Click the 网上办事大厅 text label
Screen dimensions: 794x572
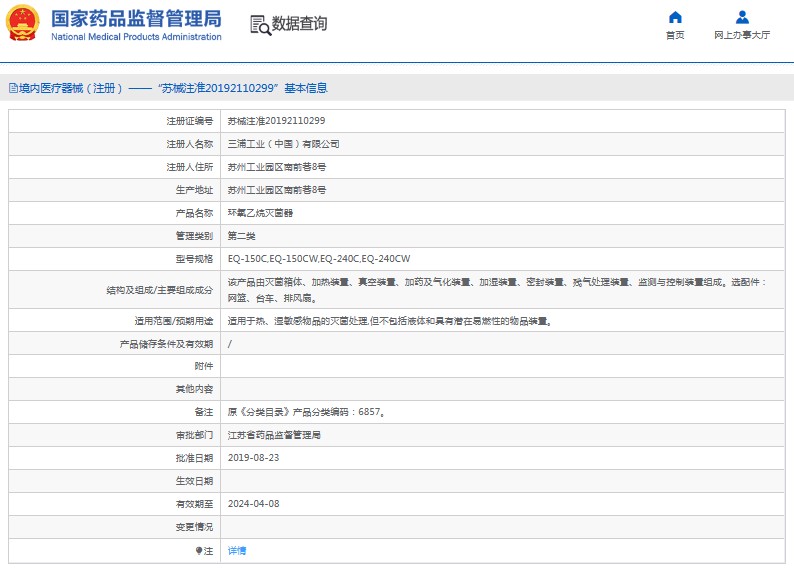pyautogui.click(x=742, y=35)
